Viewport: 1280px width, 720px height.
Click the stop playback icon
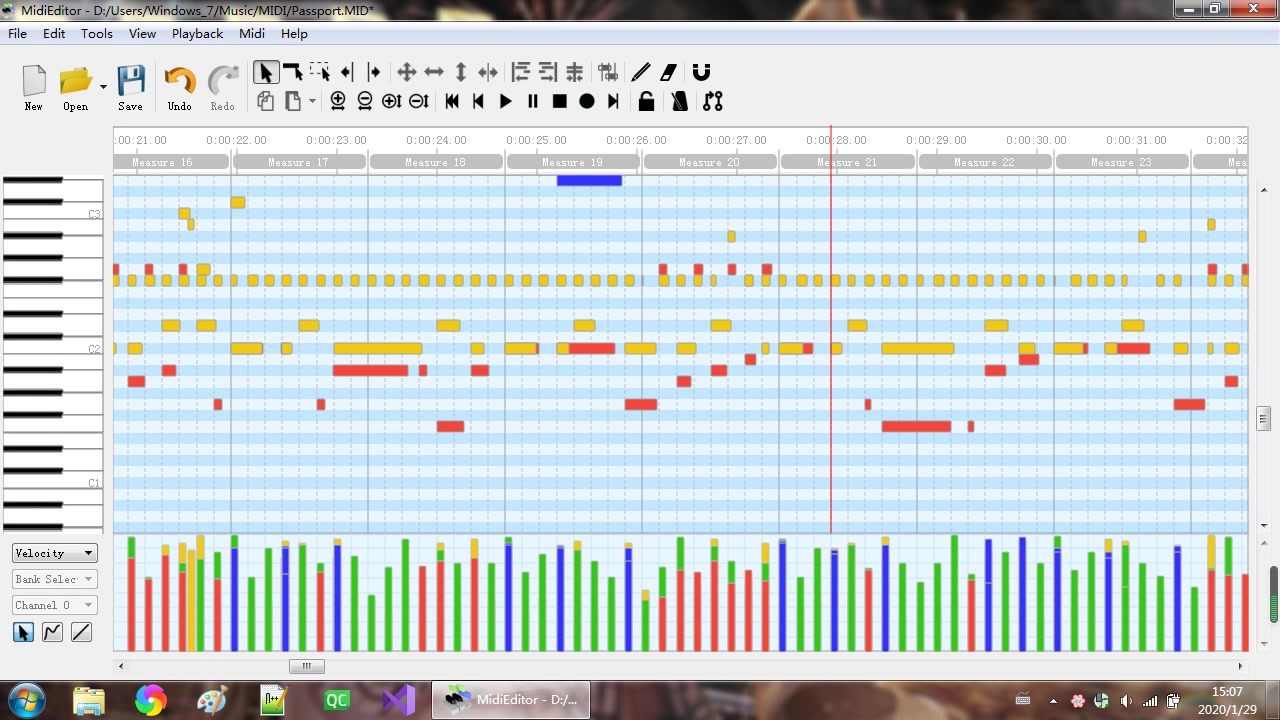tap(560, 101)
